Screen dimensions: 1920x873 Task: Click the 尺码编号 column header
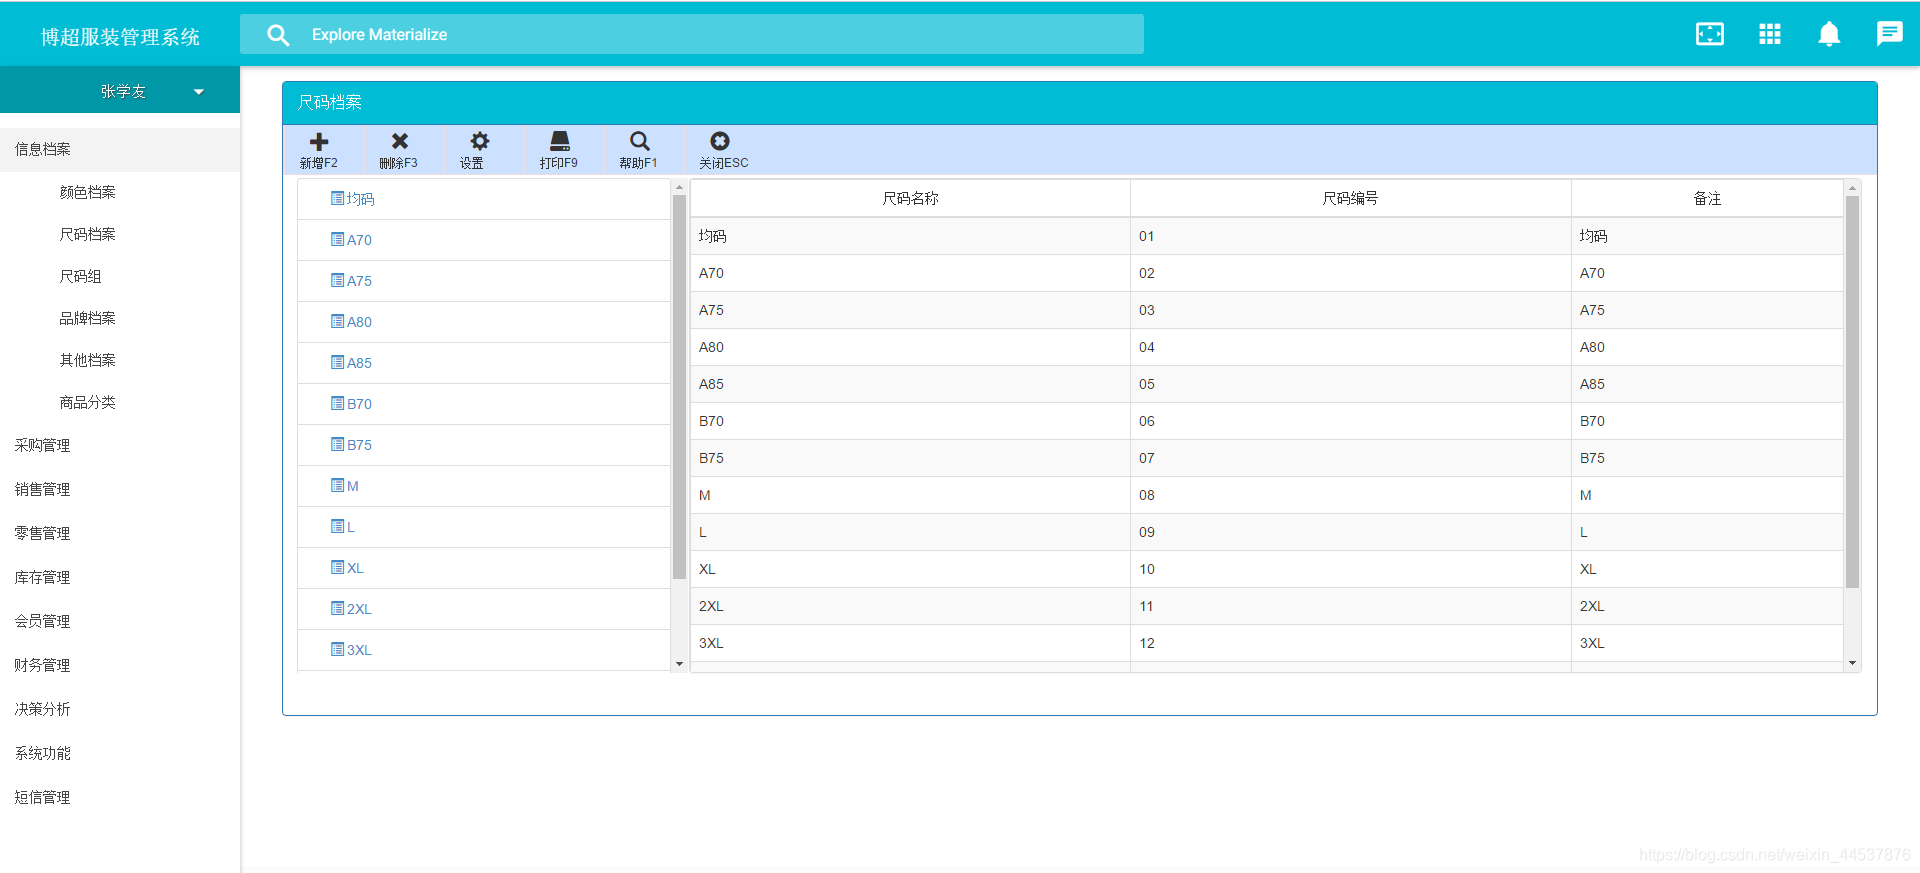point(1350,198)
